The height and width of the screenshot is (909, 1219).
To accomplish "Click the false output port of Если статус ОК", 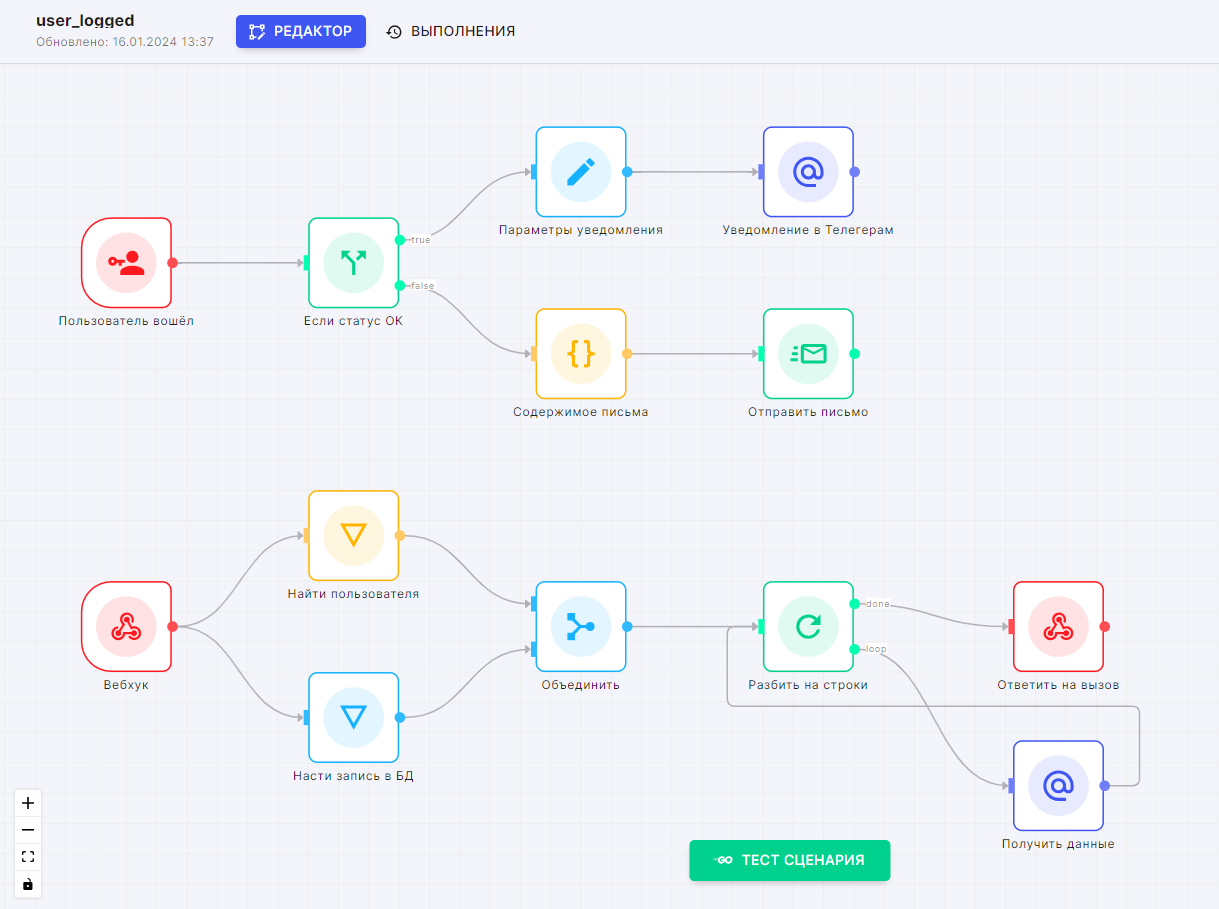I will [x=400, y=286].
